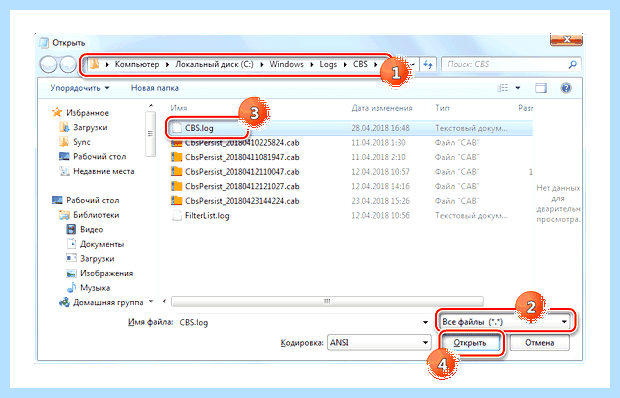Select Библиотеки in the navigation tree
620x398 pixels.
click(x=89, y=215)
